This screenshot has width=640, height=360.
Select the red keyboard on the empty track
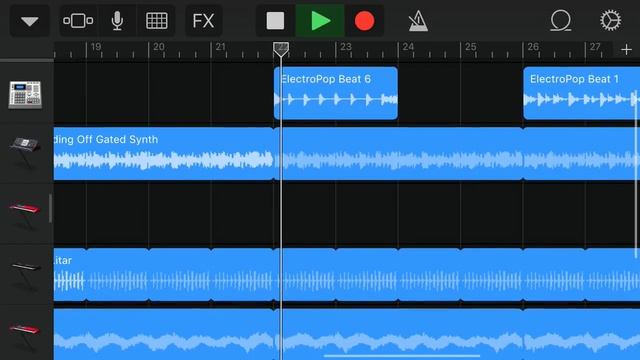point(24,215)
